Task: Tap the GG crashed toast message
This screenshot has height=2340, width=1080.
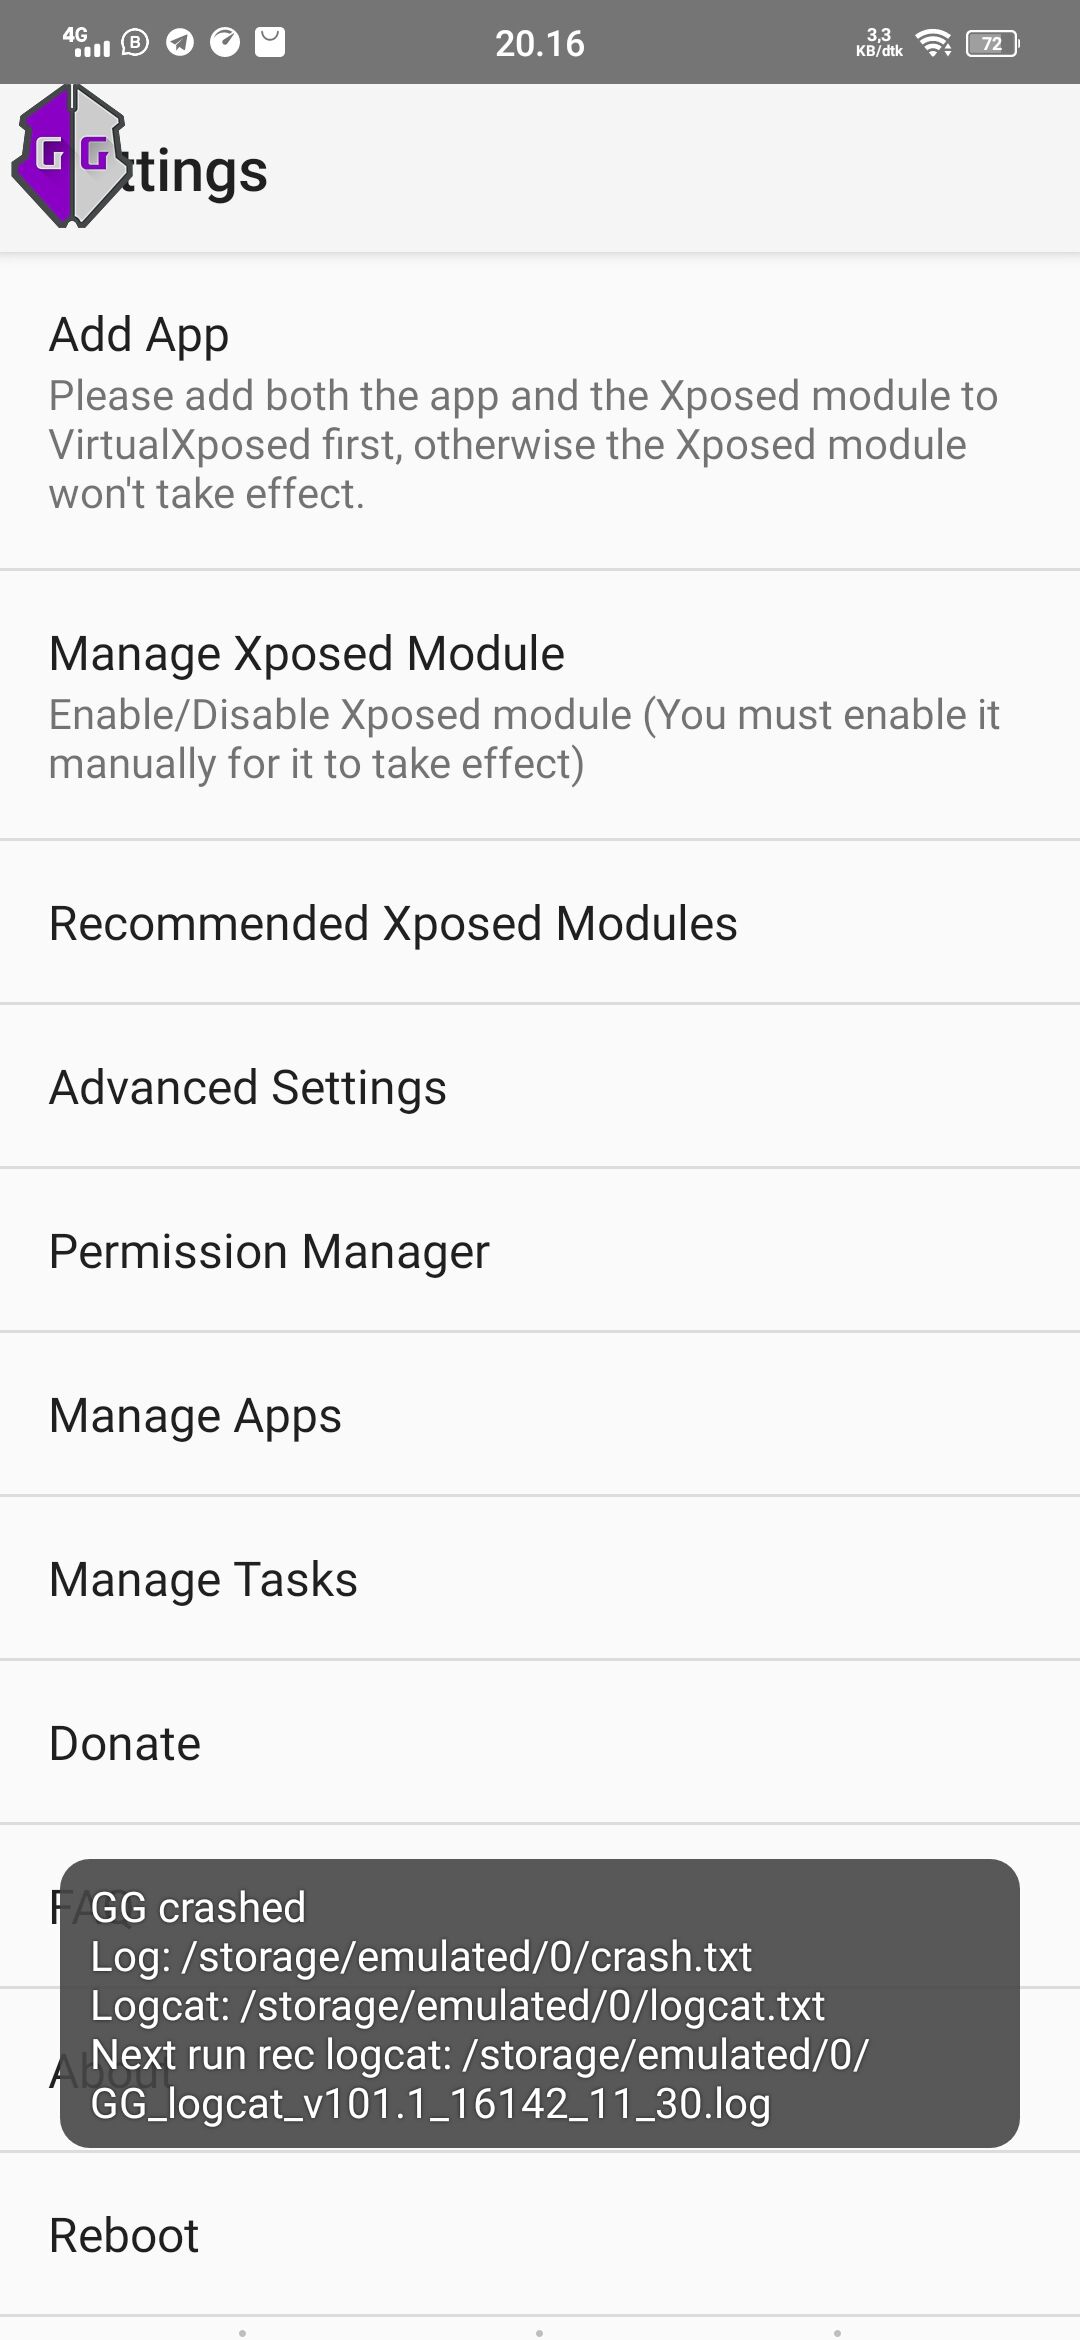Action: tap(540, 2004)
